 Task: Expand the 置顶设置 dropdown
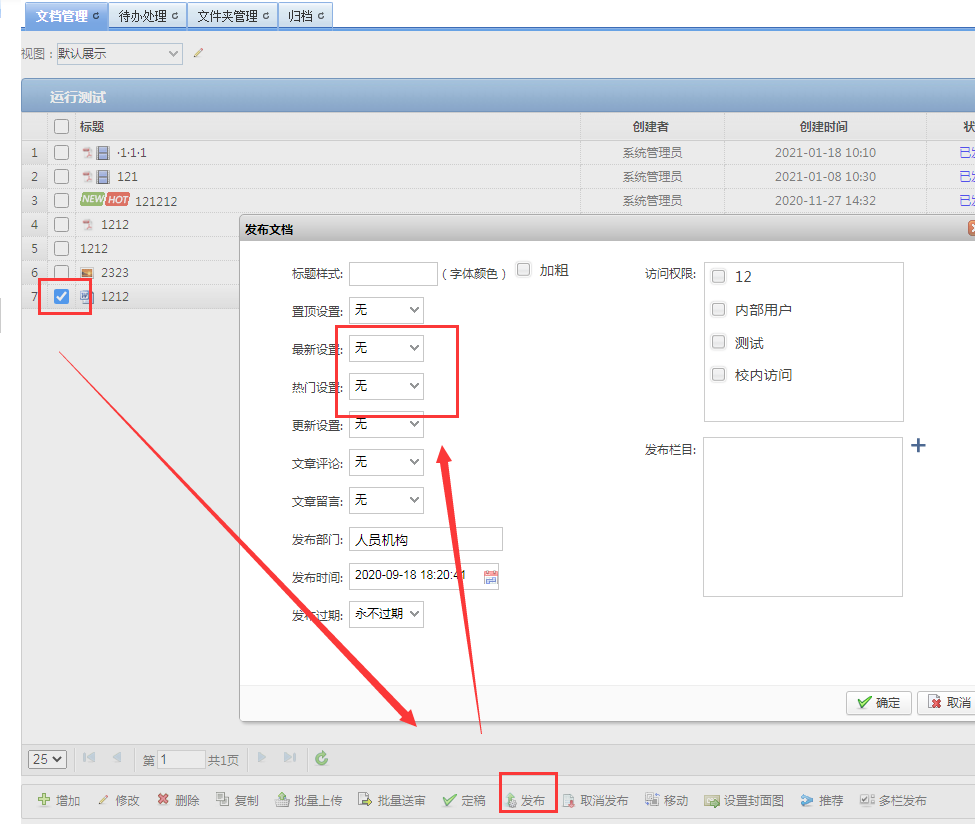pyautogui.click(x=386, y=311)
